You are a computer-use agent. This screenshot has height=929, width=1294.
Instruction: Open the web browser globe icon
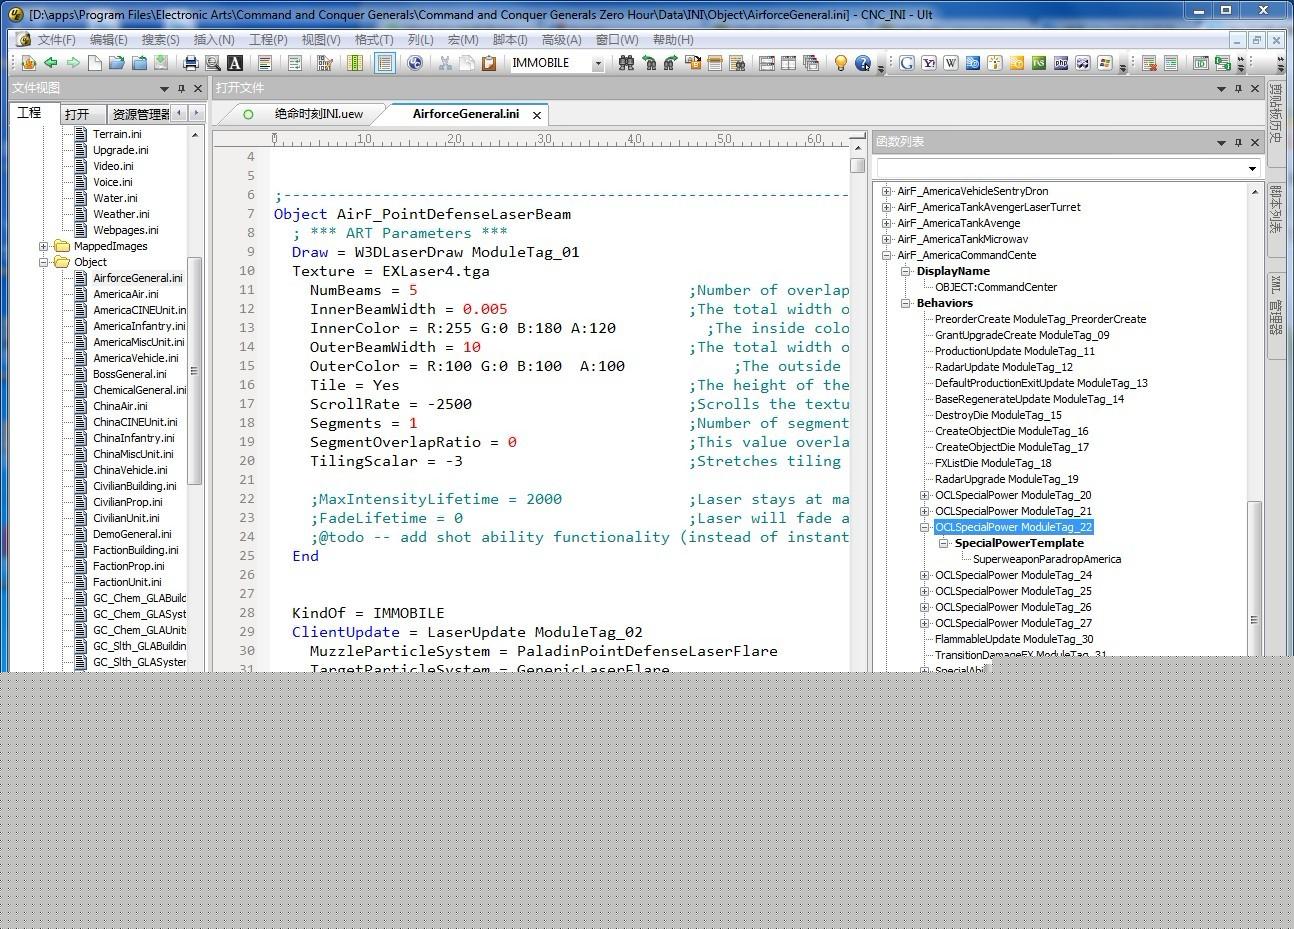pyautogui.click(x=415, y=63)
